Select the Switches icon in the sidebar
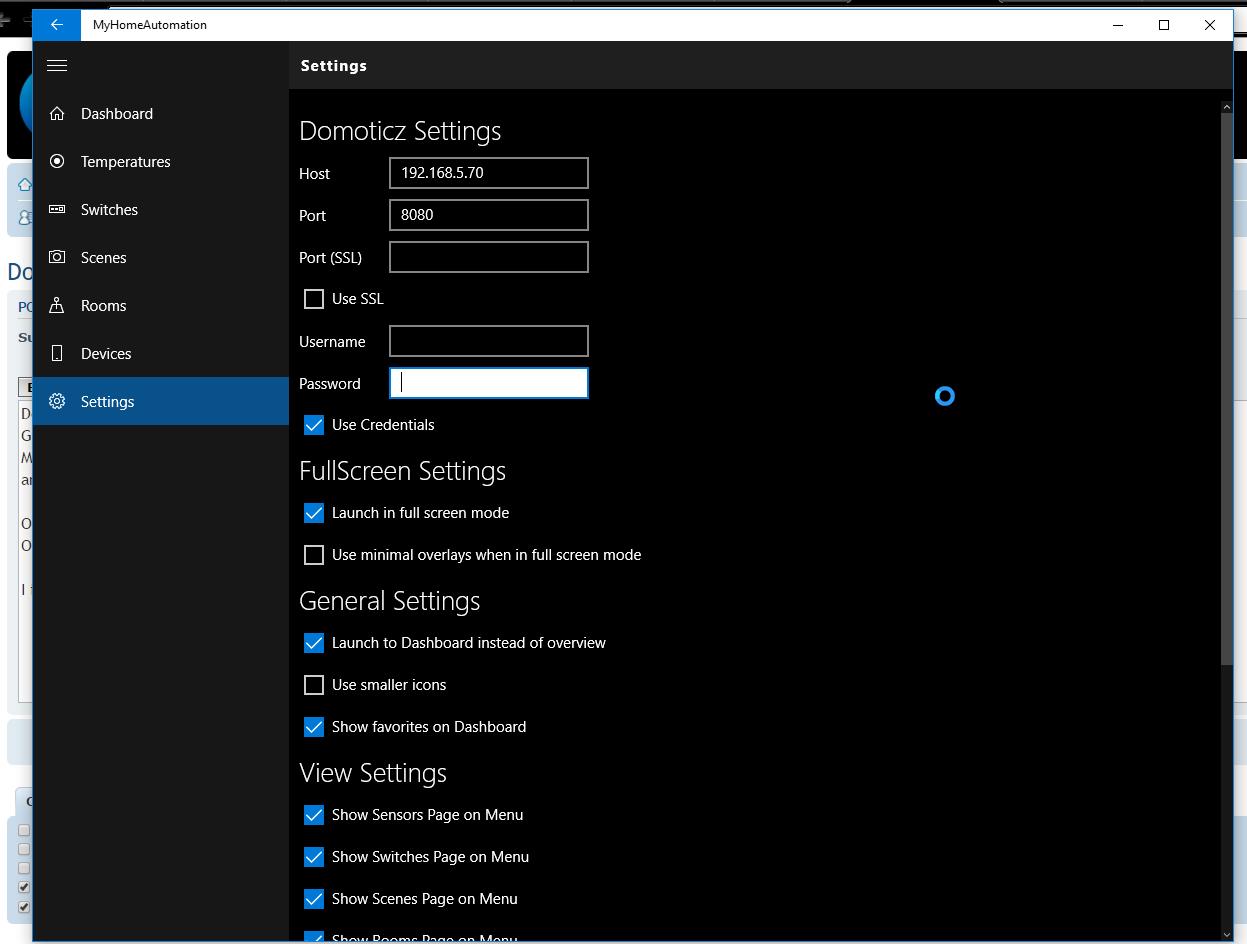This screenshot has height=944, width=1247. [58, 209]
